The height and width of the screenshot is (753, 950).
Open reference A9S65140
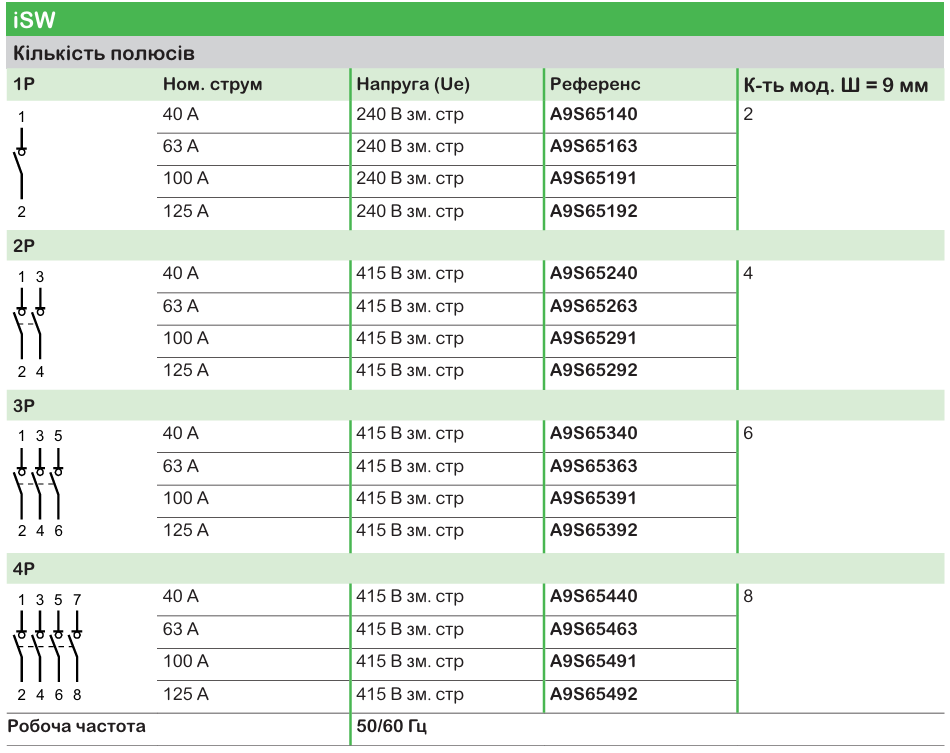pyautogui.click(x=594, y=114)
